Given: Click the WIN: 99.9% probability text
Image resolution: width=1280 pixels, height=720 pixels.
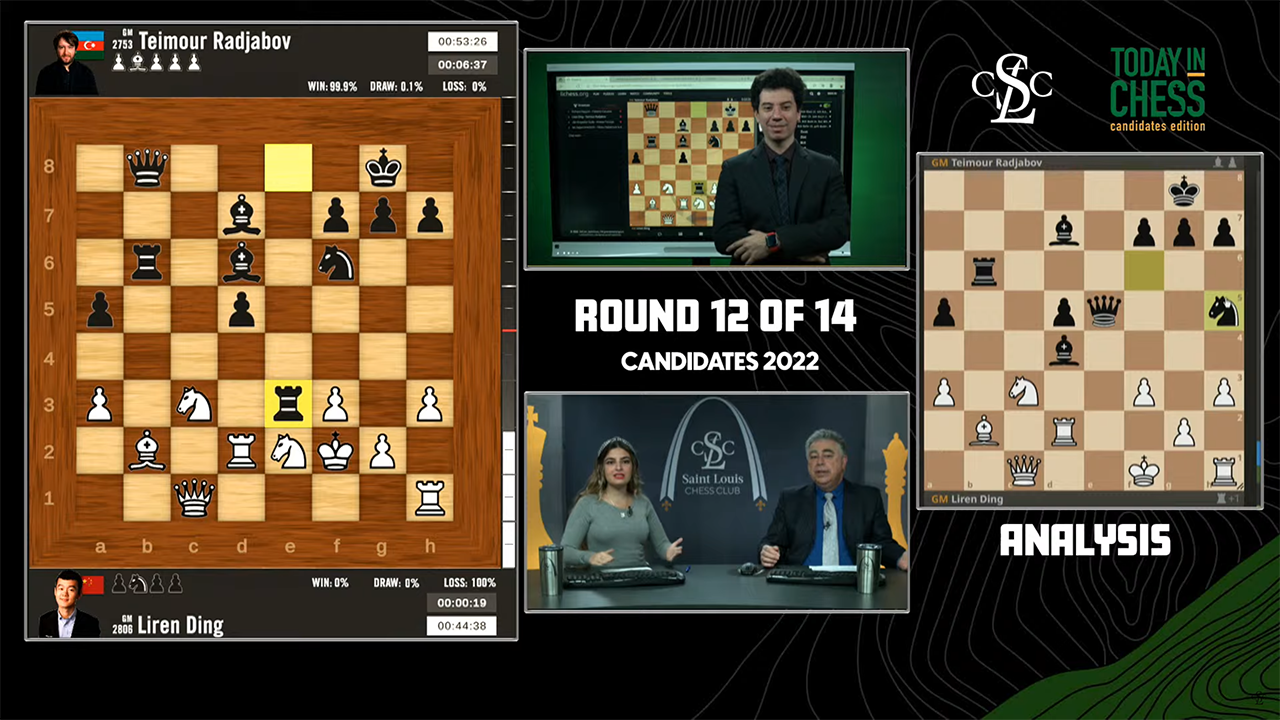Looking at the screenshot, I should (x=332, y=87).
